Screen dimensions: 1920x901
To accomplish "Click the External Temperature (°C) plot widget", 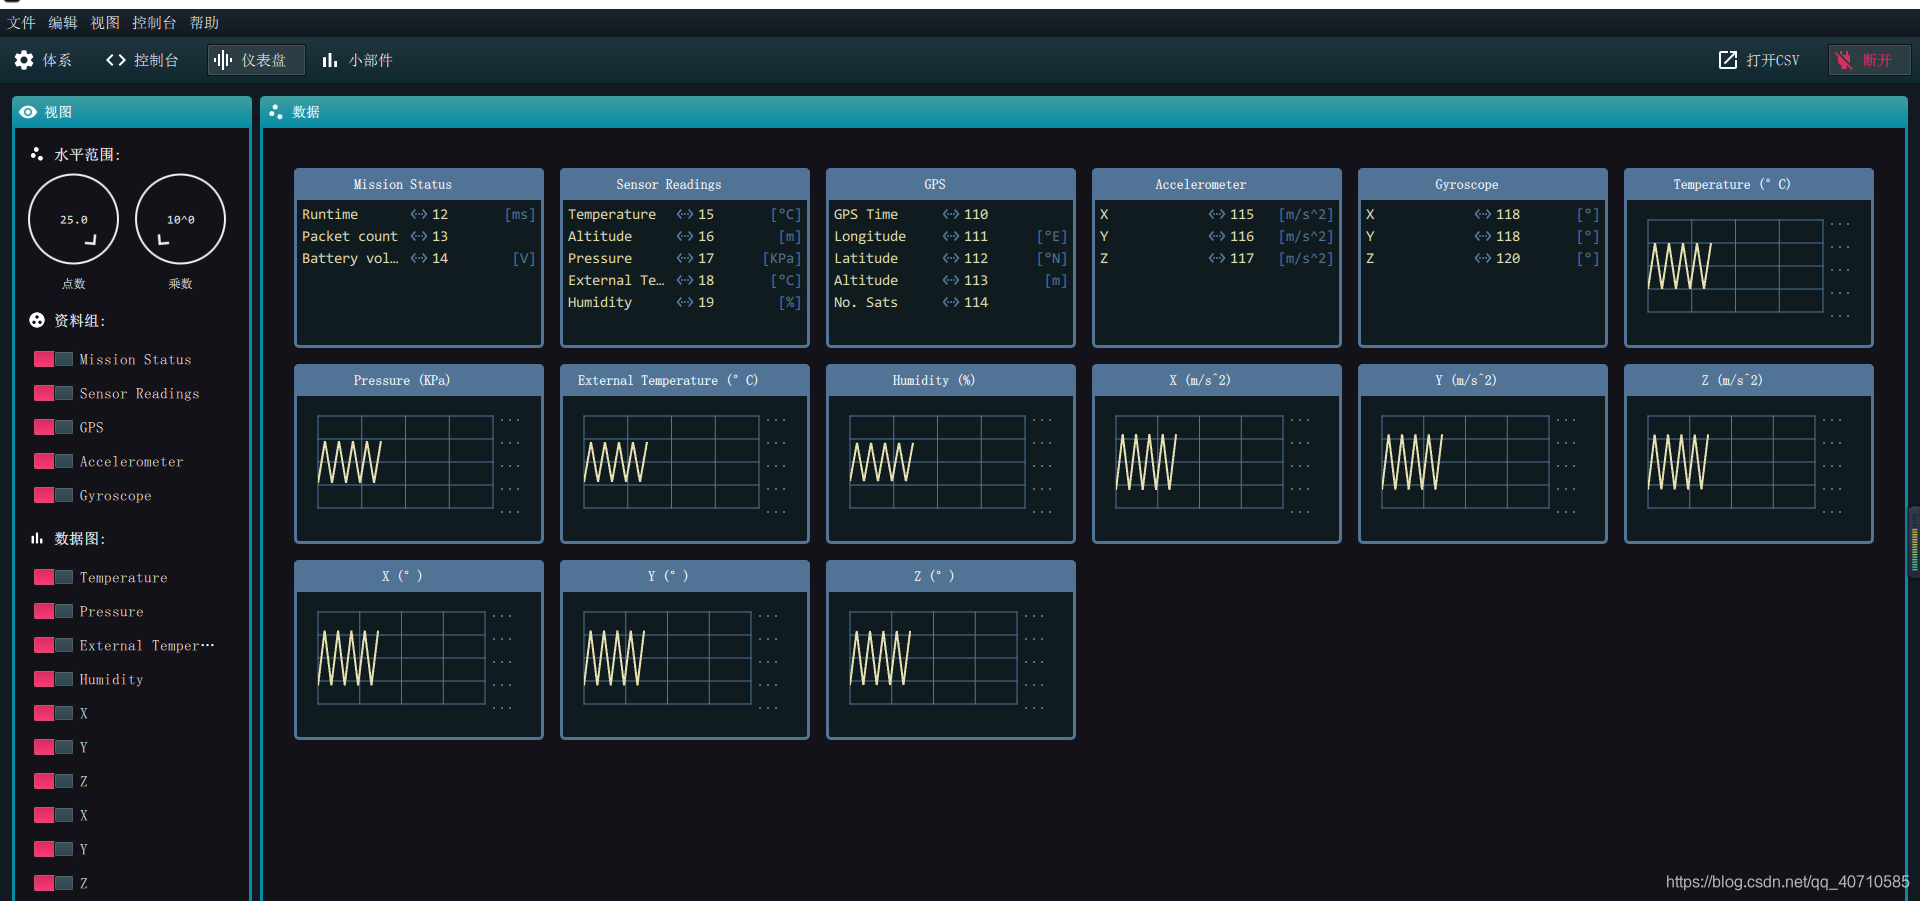I will click(x=684, y=454).
